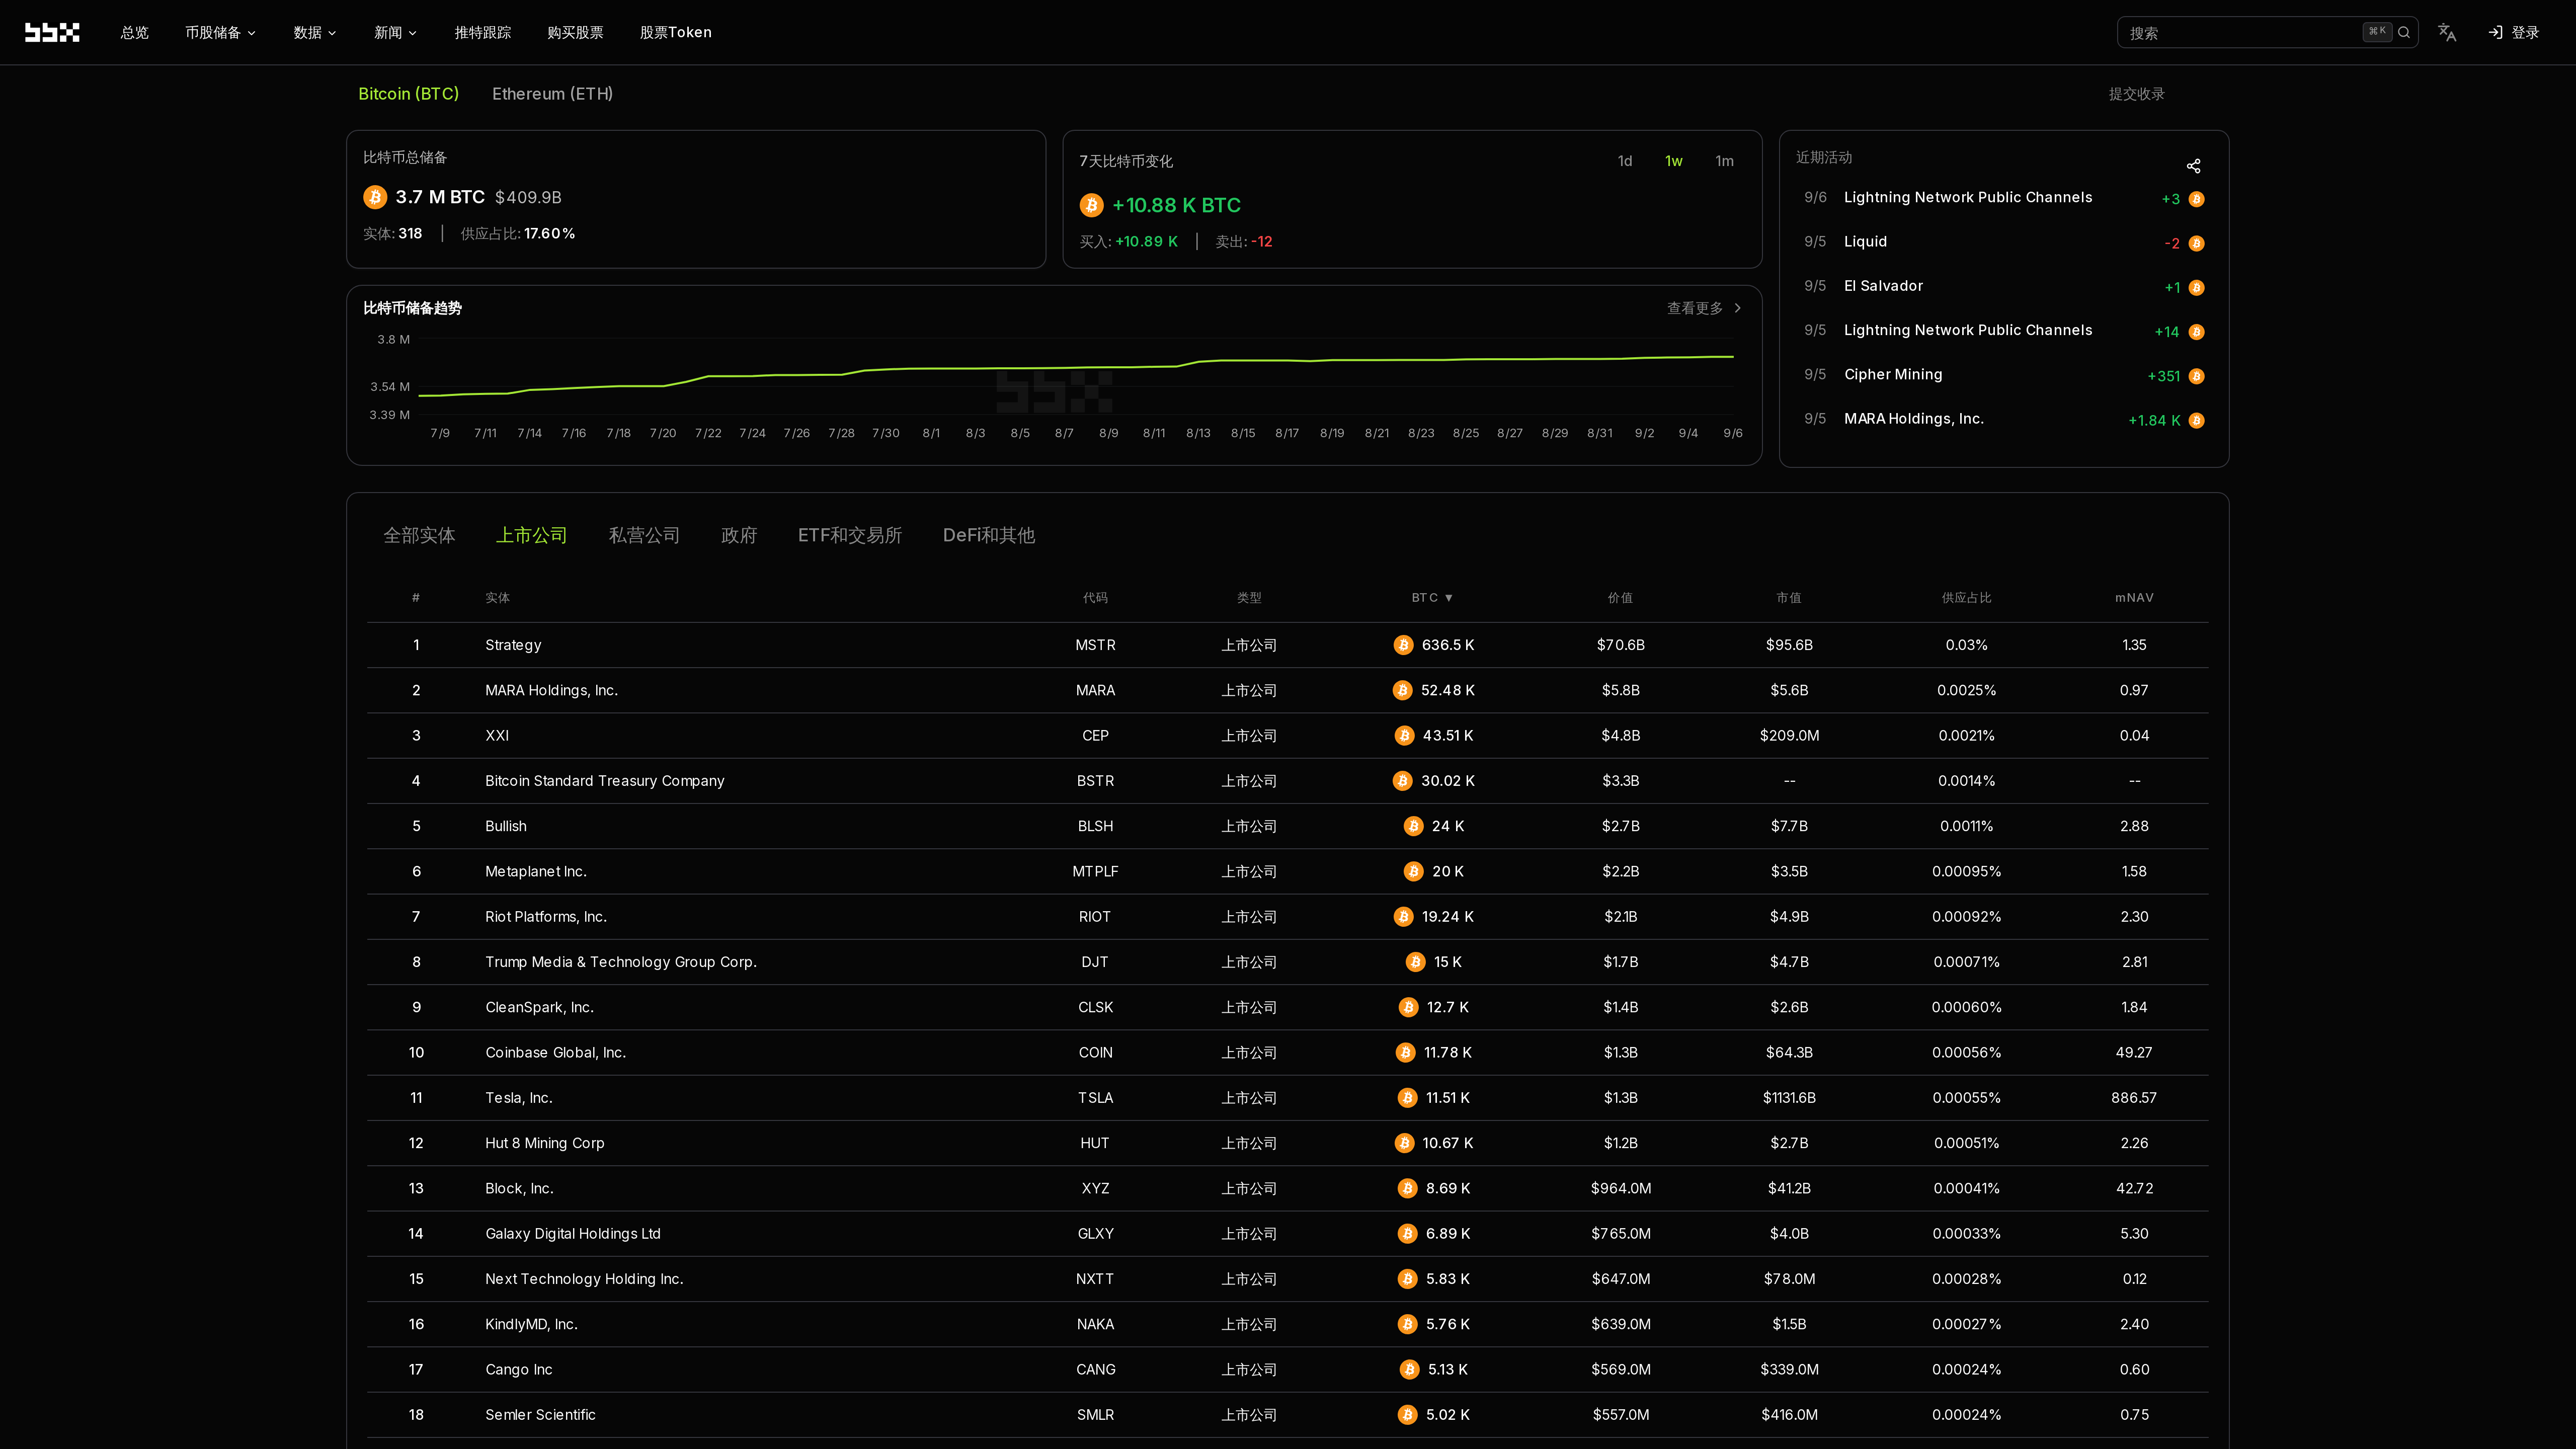Open 9/6 Lightning Network Public Channels activity
The image size is (2576, 1449).
(2003, 198)
